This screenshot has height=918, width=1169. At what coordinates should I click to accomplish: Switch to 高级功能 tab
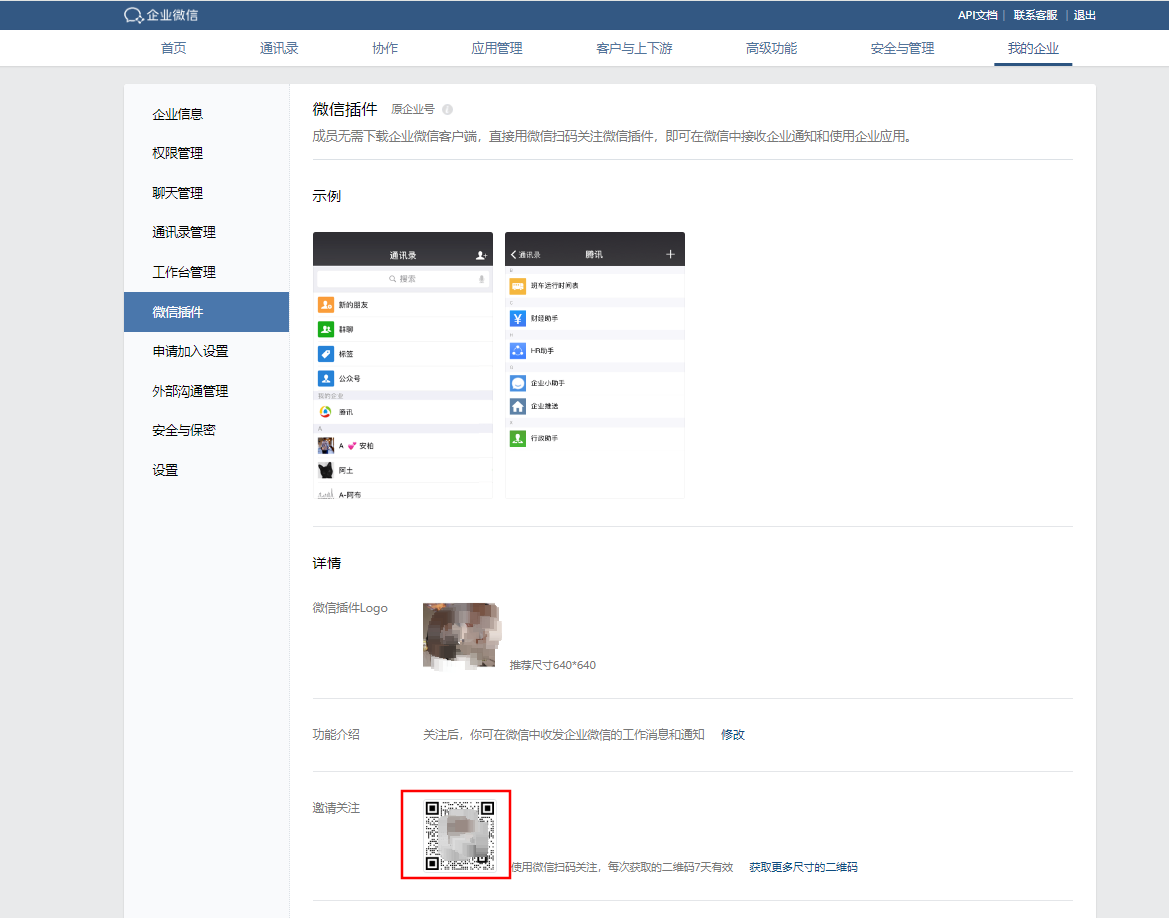(x=771, y=48)
